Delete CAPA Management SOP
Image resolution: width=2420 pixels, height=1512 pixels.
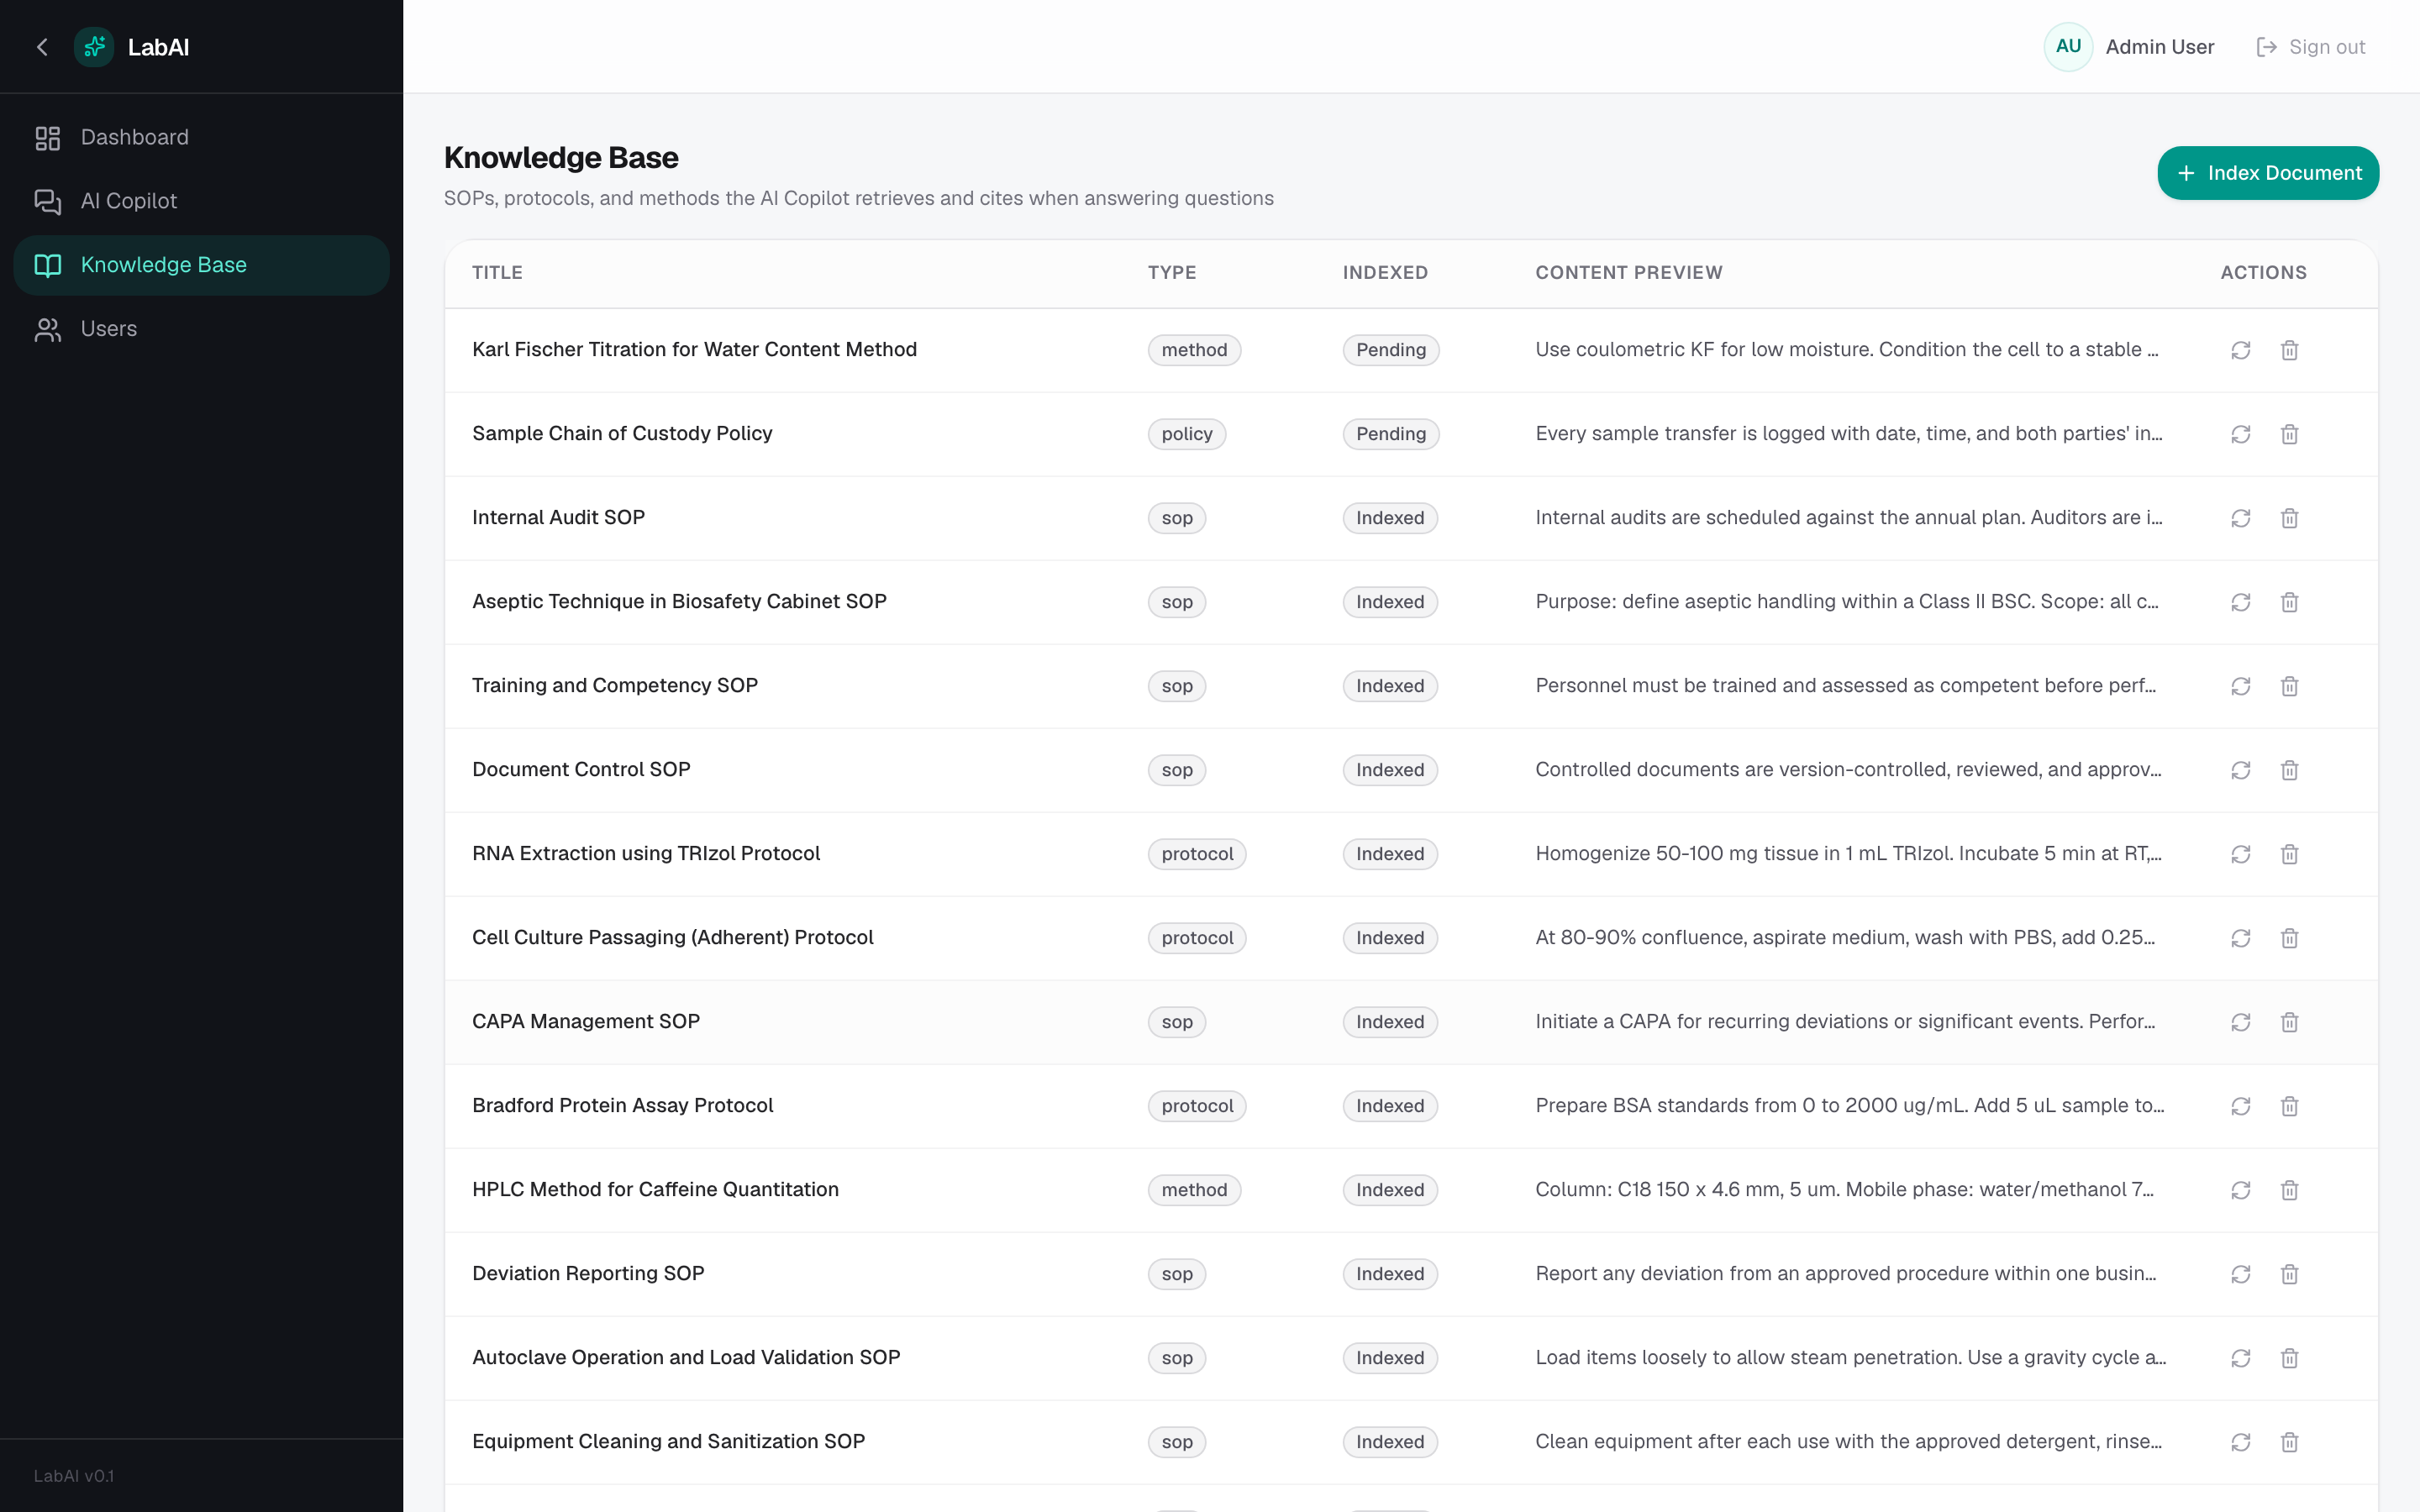[x=2289, y=1022]
